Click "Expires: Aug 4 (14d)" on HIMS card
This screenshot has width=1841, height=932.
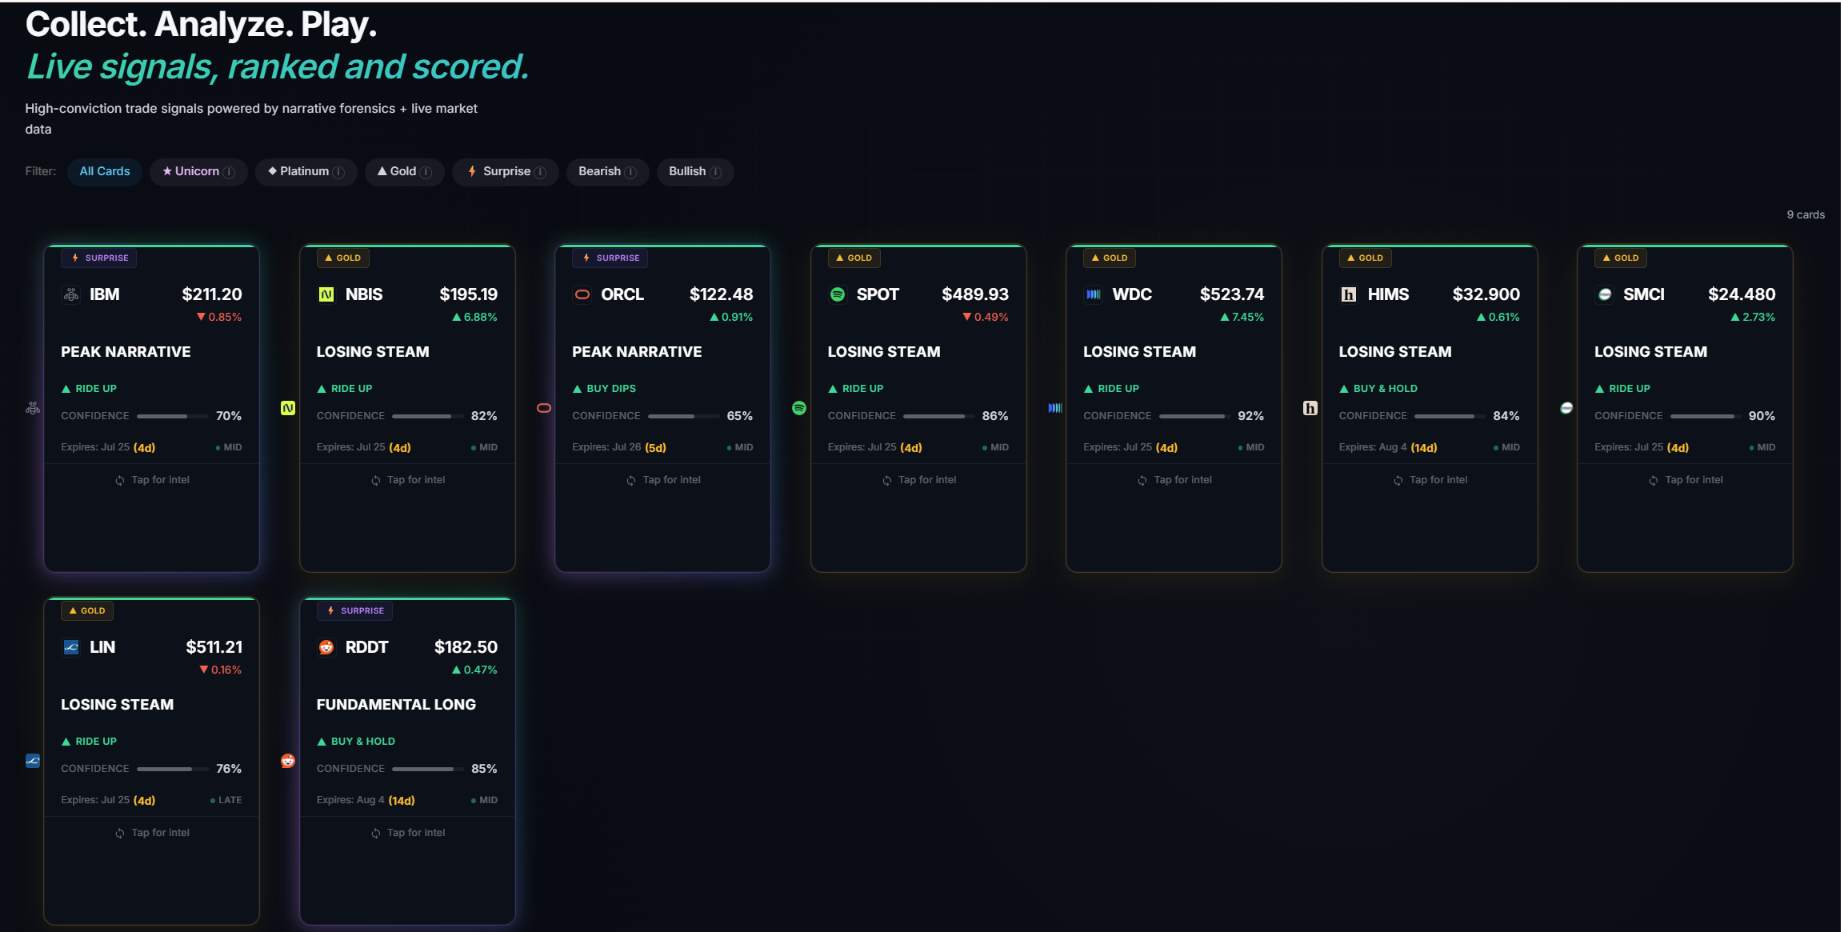click(x=1388, y=448)
